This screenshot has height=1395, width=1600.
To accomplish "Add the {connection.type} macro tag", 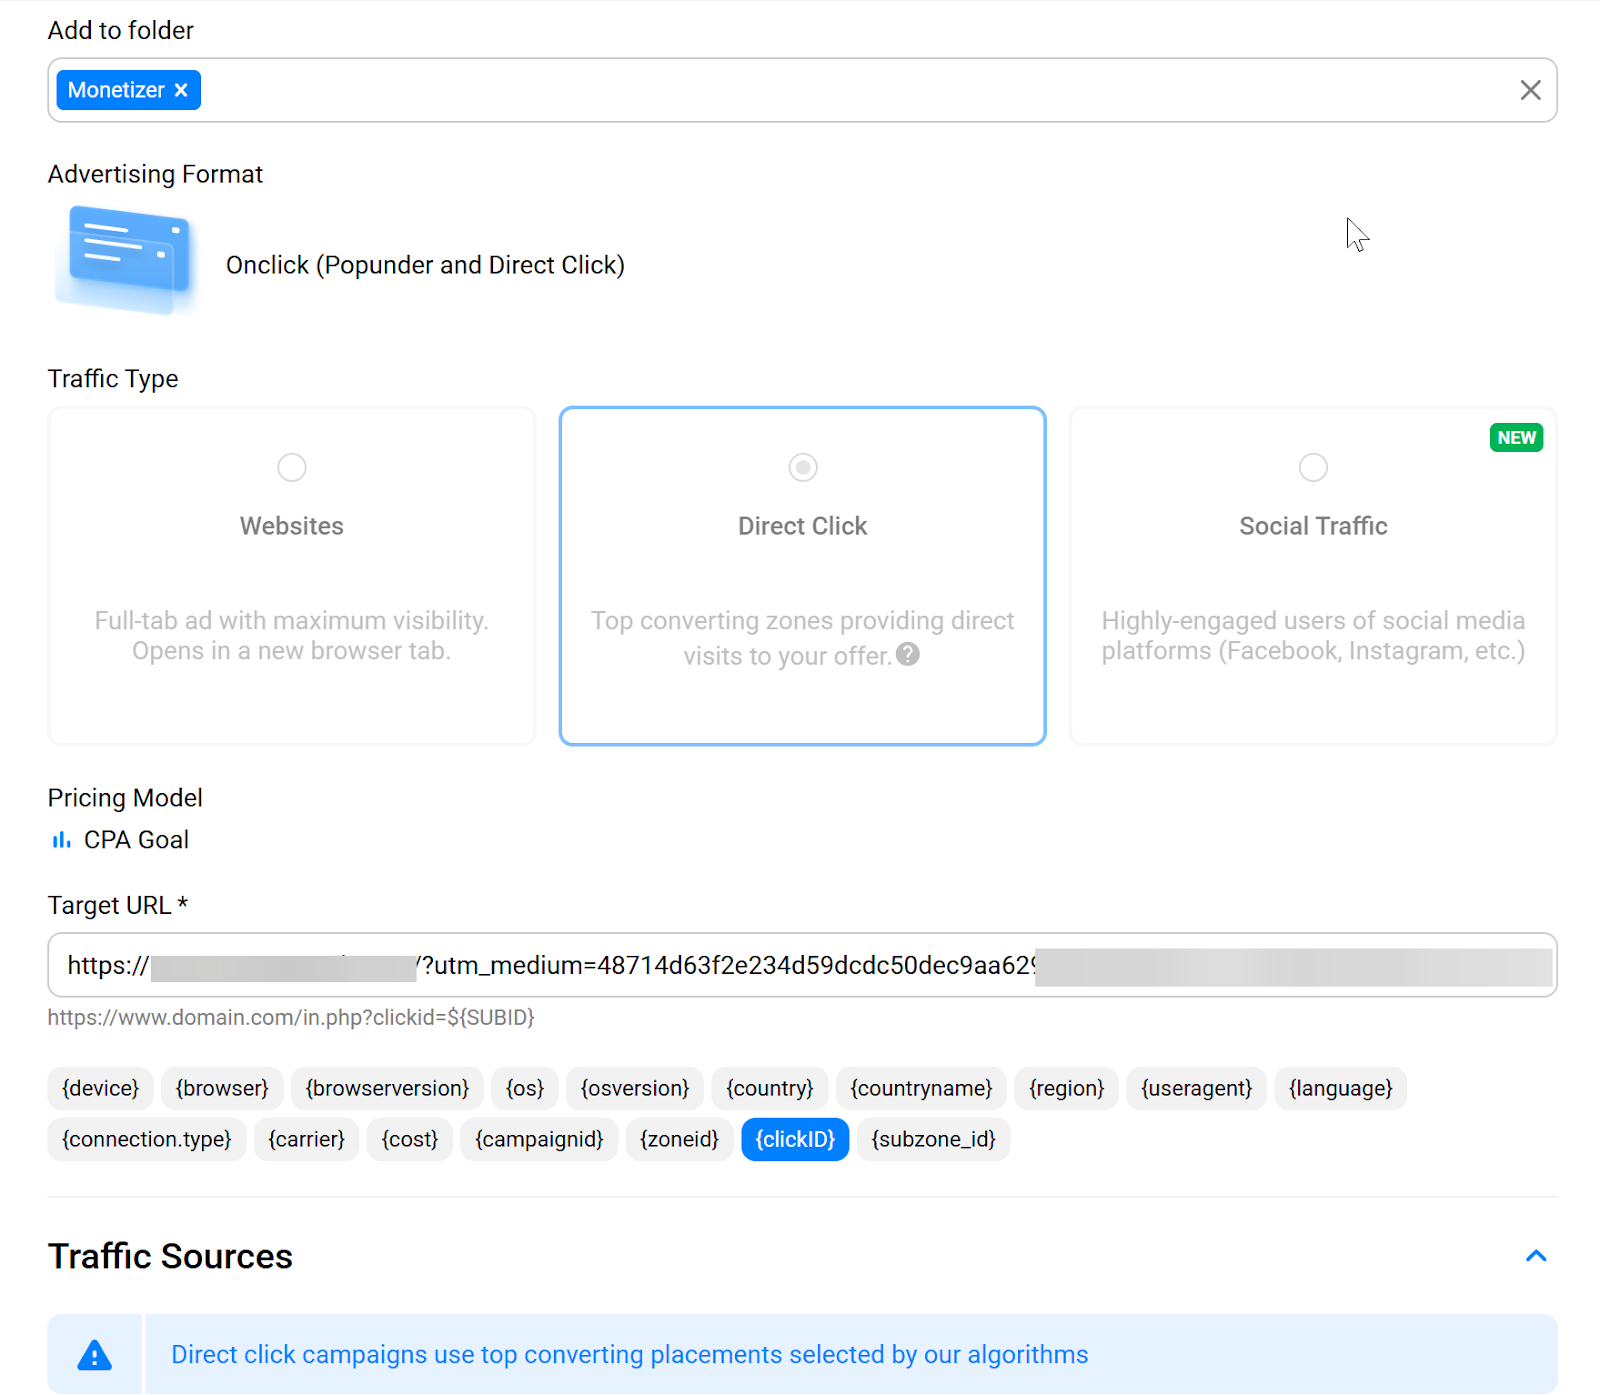I will point(146,1140).
